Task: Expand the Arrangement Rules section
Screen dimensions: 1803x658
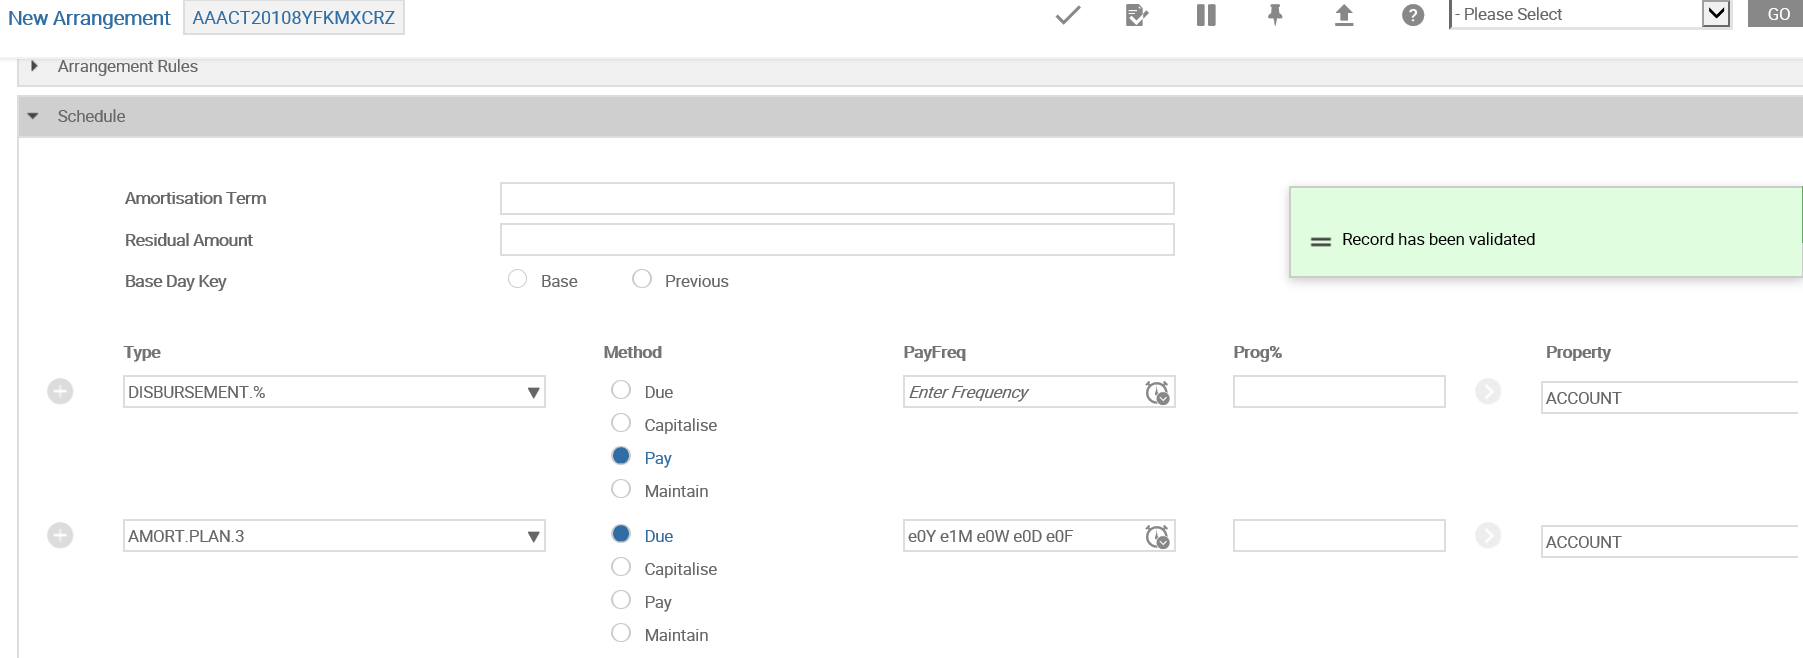Action: [34, 66]
